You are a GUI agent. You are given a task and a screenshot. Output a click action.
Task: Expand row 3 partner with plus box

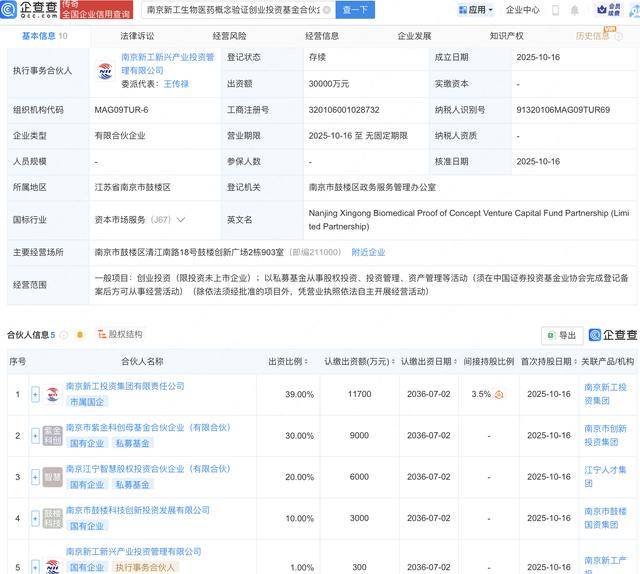pos(35,477)
